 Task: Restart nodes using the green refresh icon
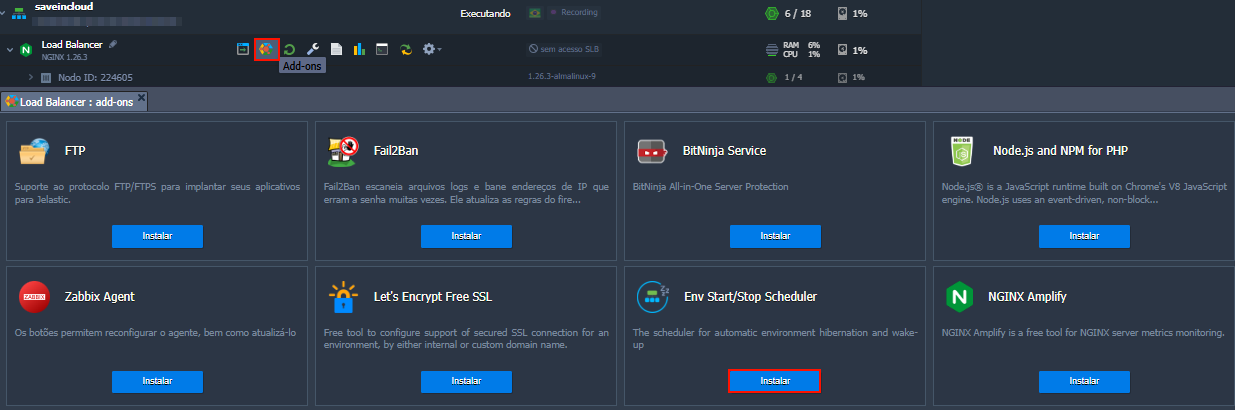289,49
